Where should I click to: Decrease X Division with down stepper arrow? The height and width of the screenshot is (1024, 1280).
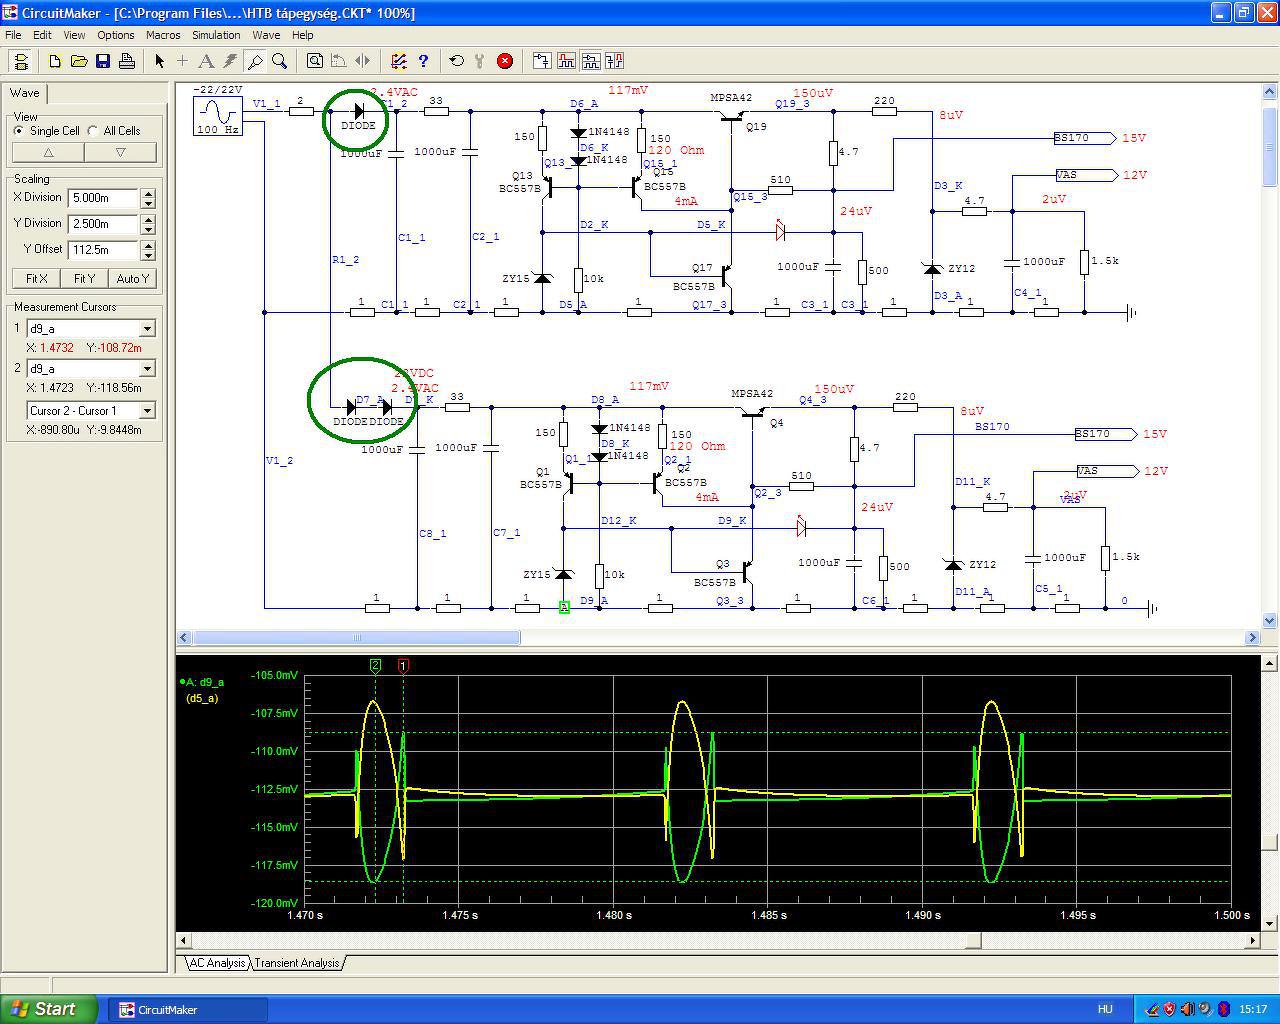click(x=148, y=203)
